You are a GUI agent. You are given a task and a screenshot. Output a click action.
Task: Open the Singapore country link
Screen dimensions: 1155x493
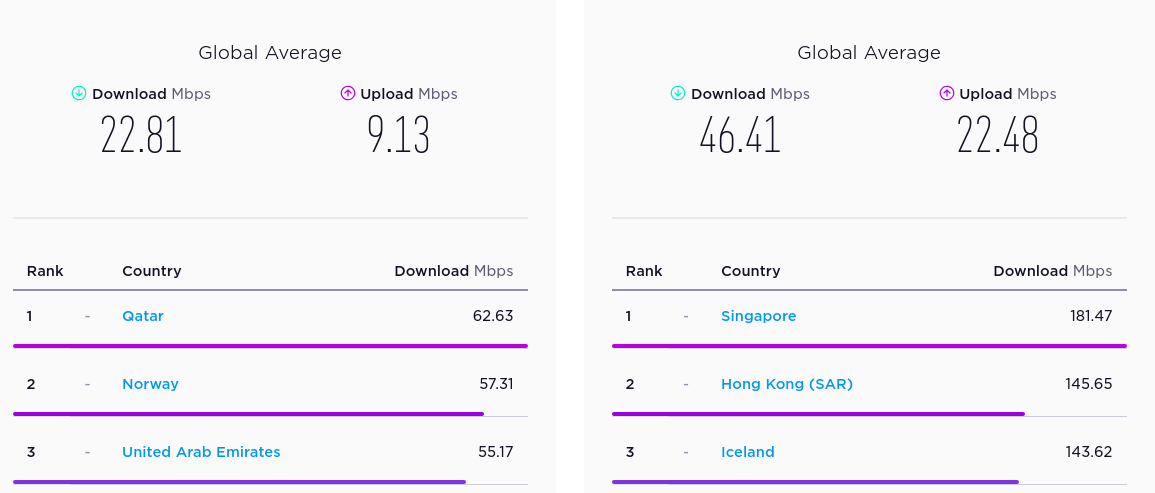pos(758,316)
